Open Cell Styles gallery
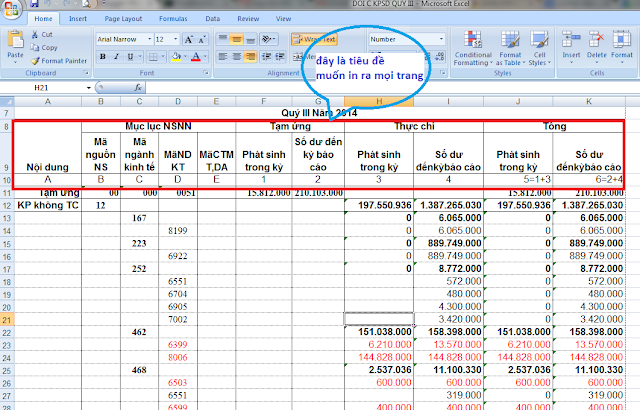640x410 pixels. [x=540, y=48]
